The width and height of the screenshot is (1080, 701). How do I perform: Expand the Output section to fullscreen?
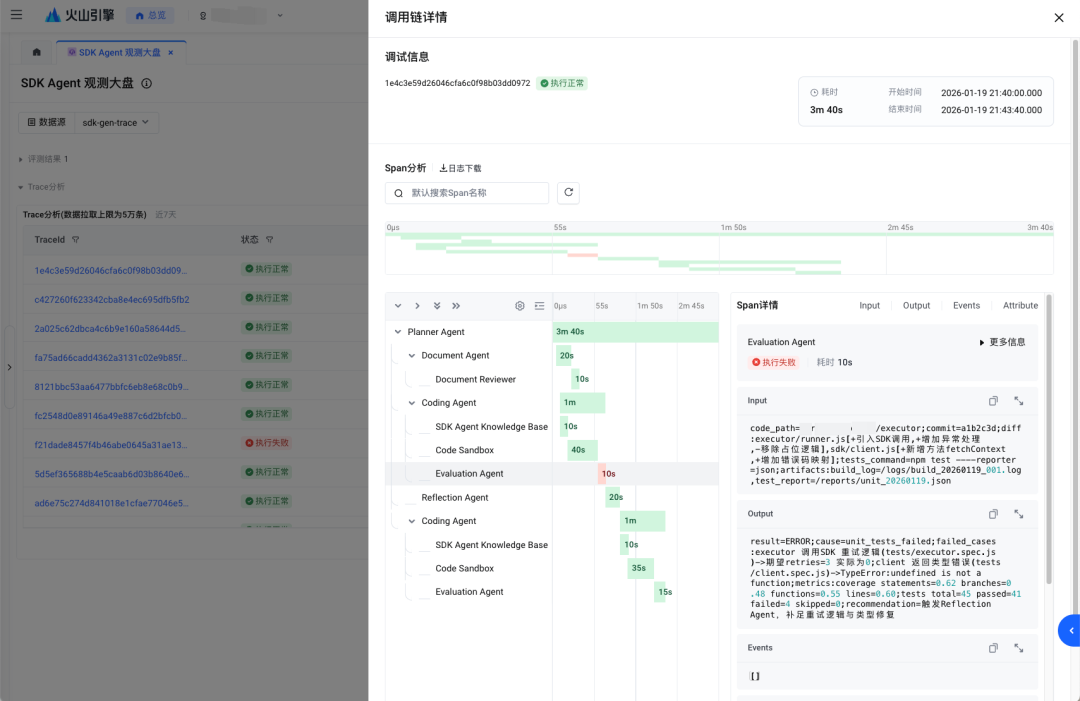(x=1018, y=514)
